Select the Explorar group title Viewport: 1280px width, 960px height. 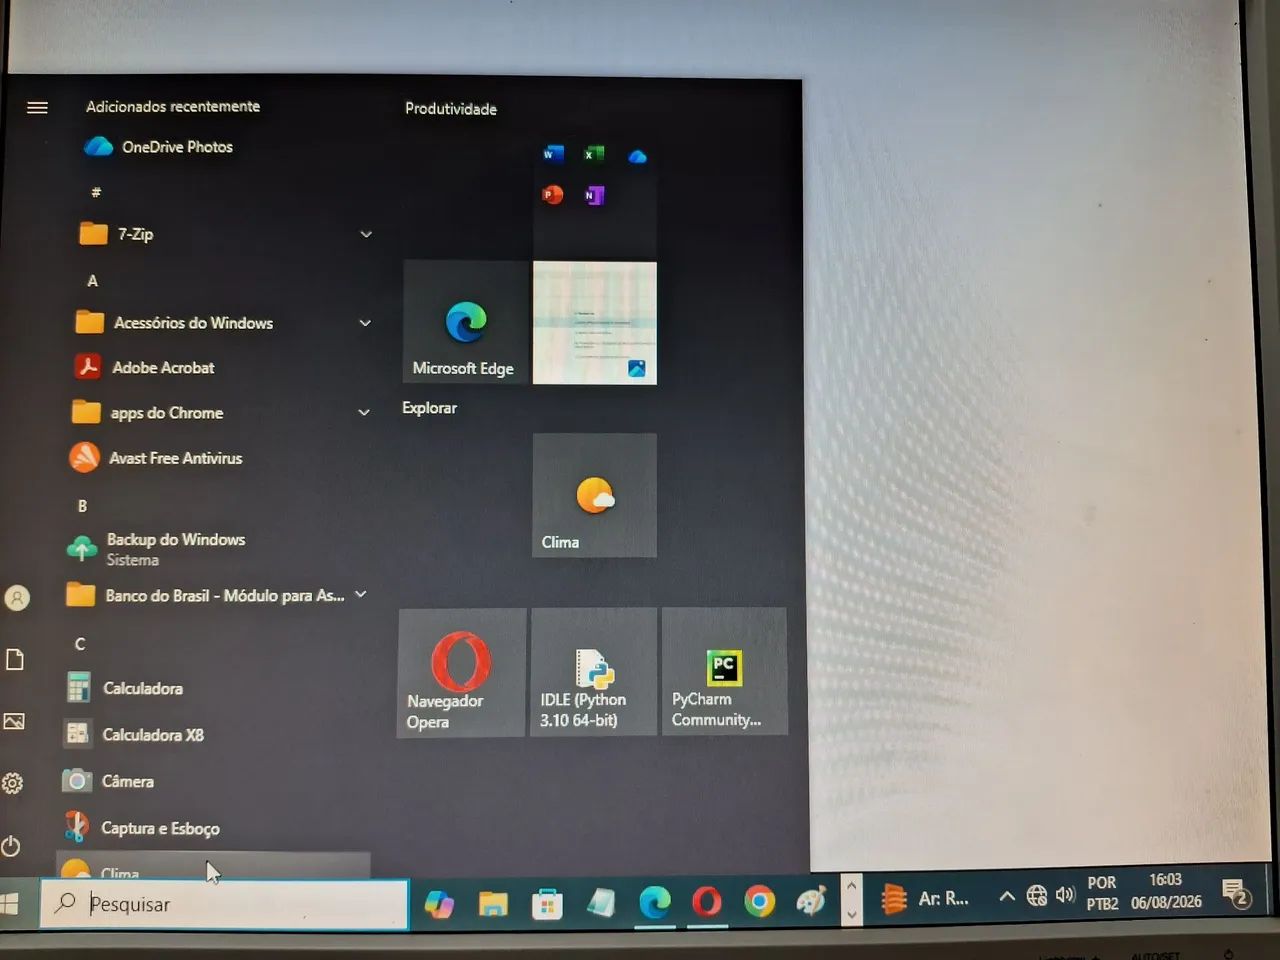tap(430, 408)
